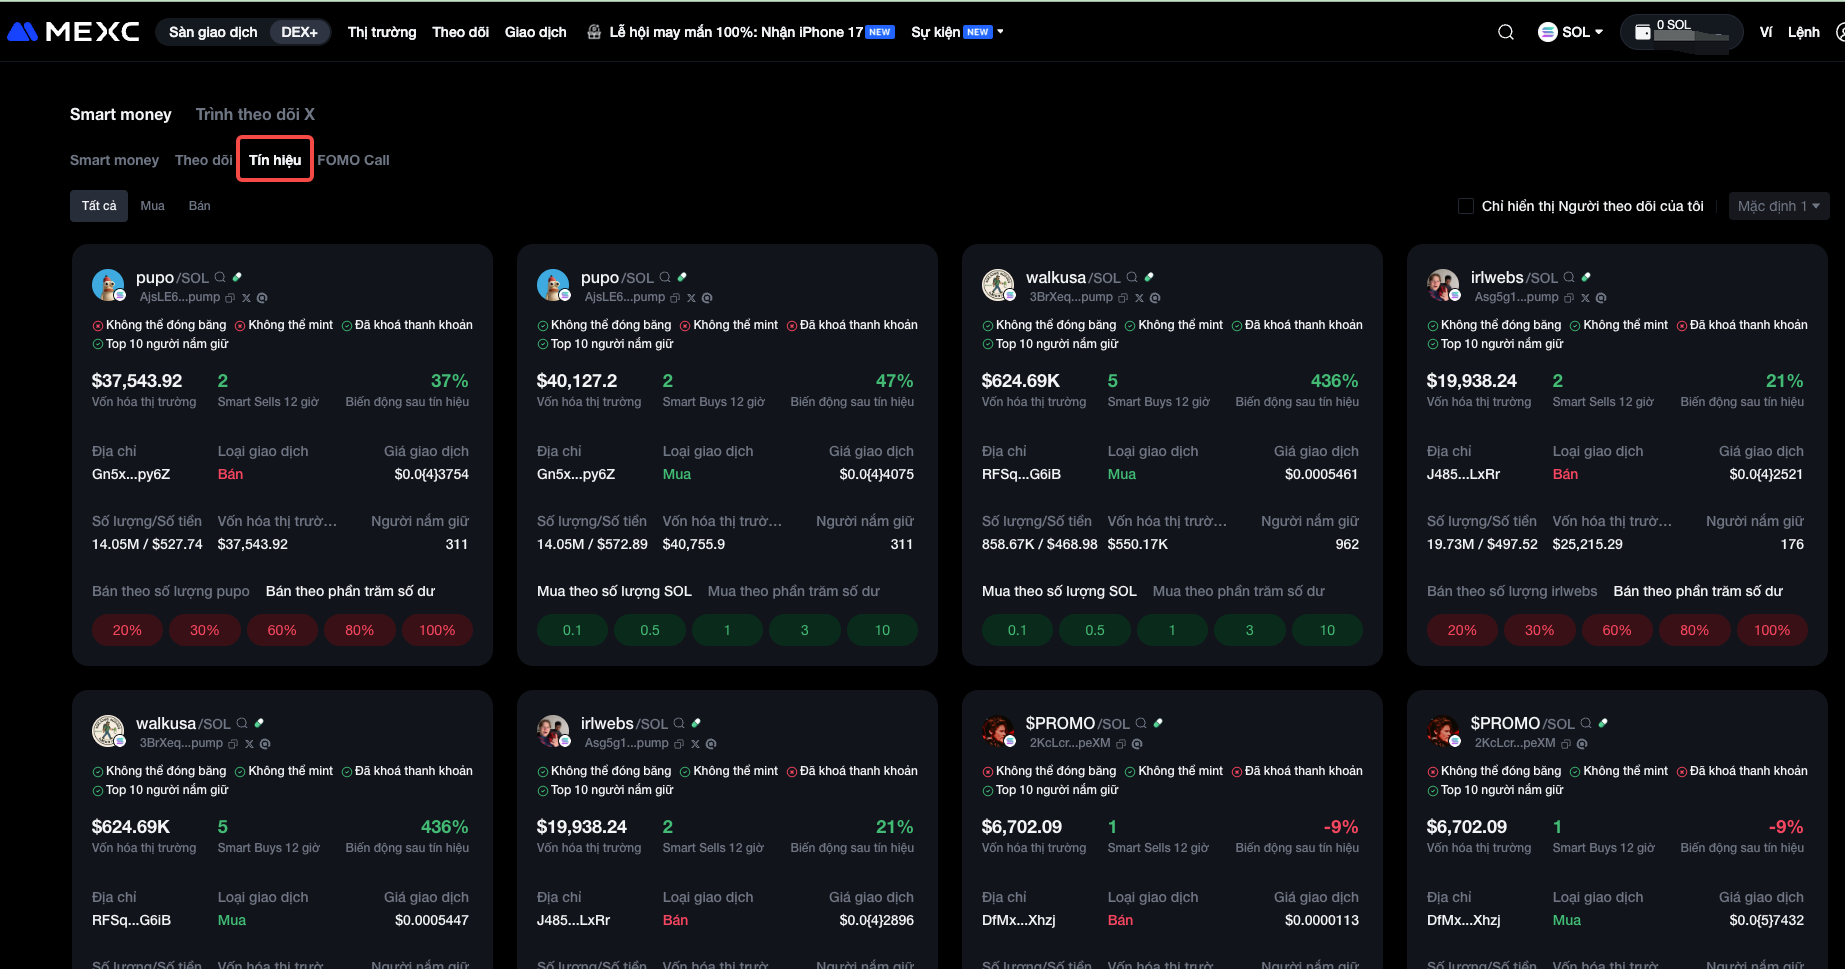Open X link on walkusa top card
The height and width of the screenshot is (969, 1845).
(x=1139, y=298)
